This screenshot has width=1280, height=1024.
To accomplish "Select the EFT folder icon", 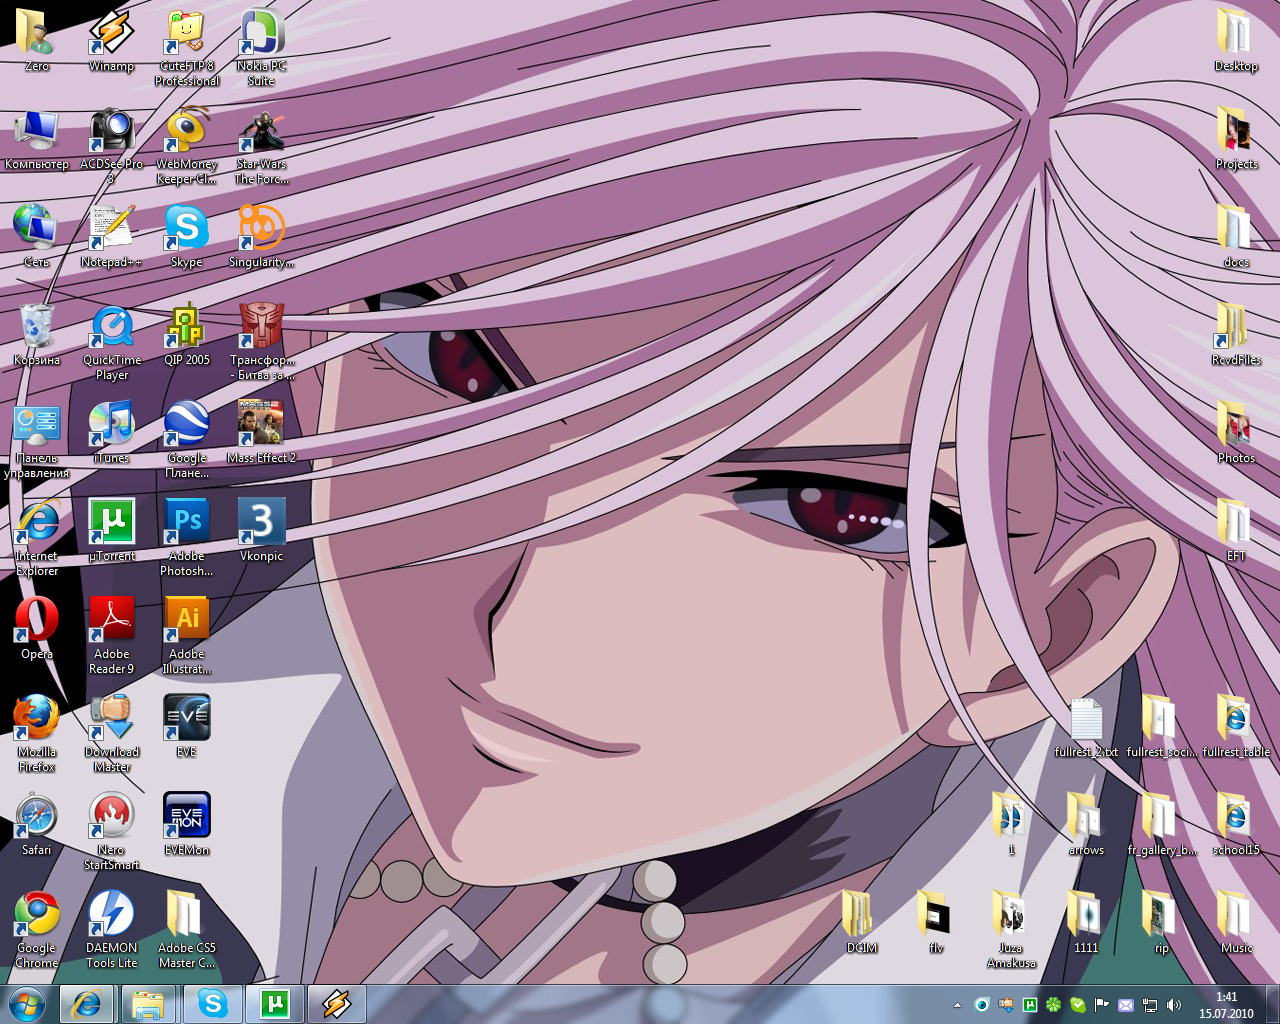I will pos(1236,530).
